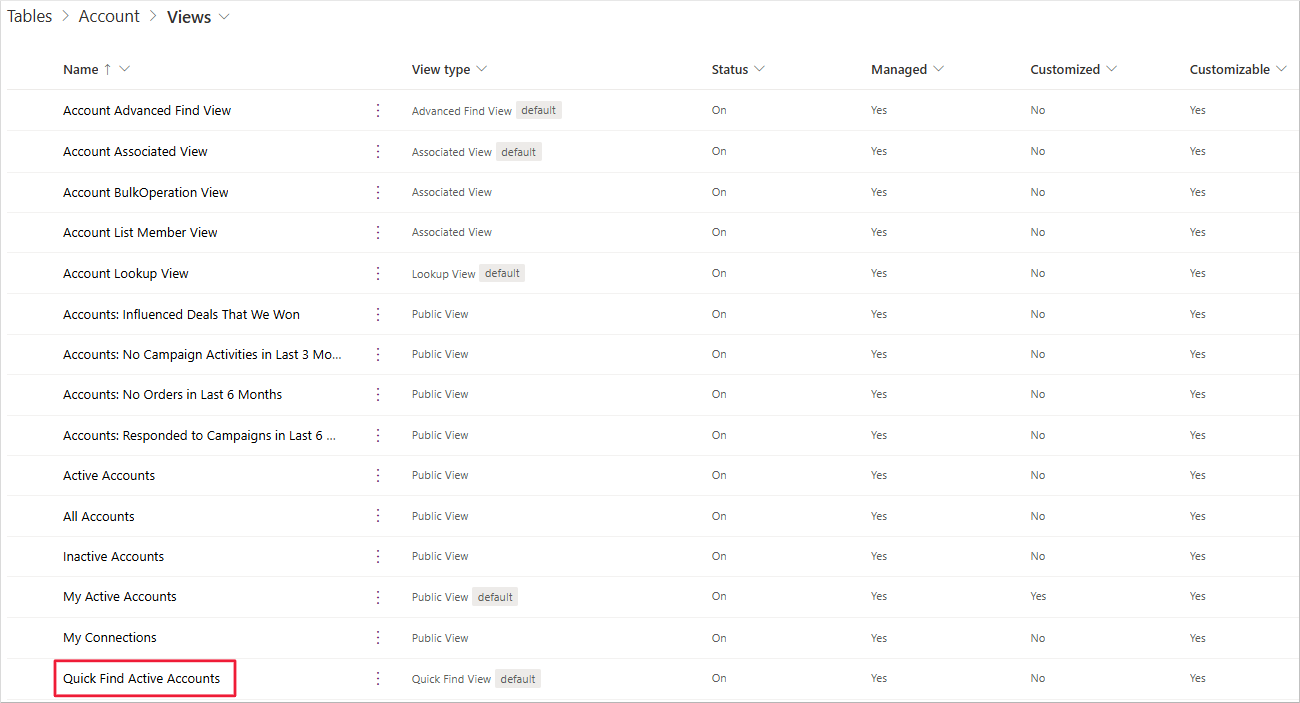Open more actions for My Connections
The height and width of the screenshot is (703, 1300).
tap(378, 637)
